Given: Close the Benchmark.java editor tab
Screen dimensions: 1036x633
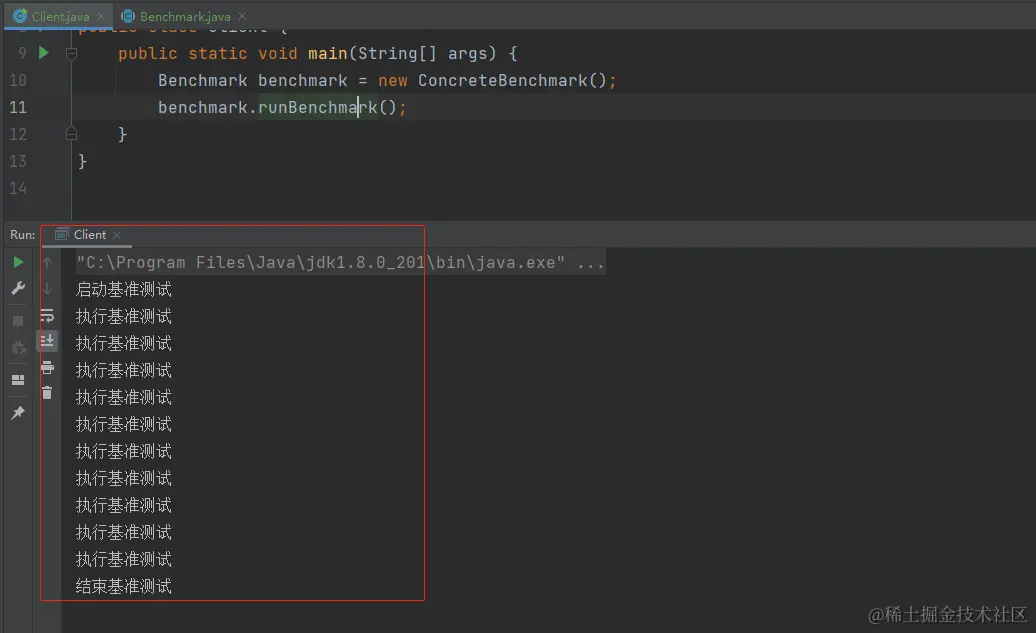Looking at the screenshot, I should [242, 16].
